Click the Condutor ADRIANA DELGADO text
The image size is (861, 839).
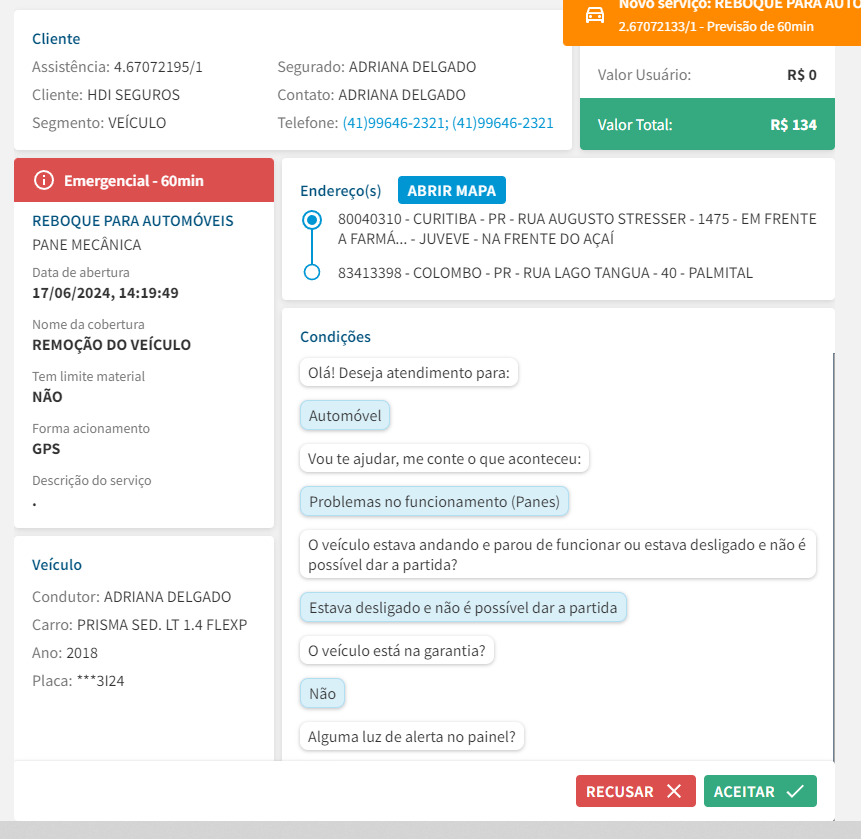point(132,597)
